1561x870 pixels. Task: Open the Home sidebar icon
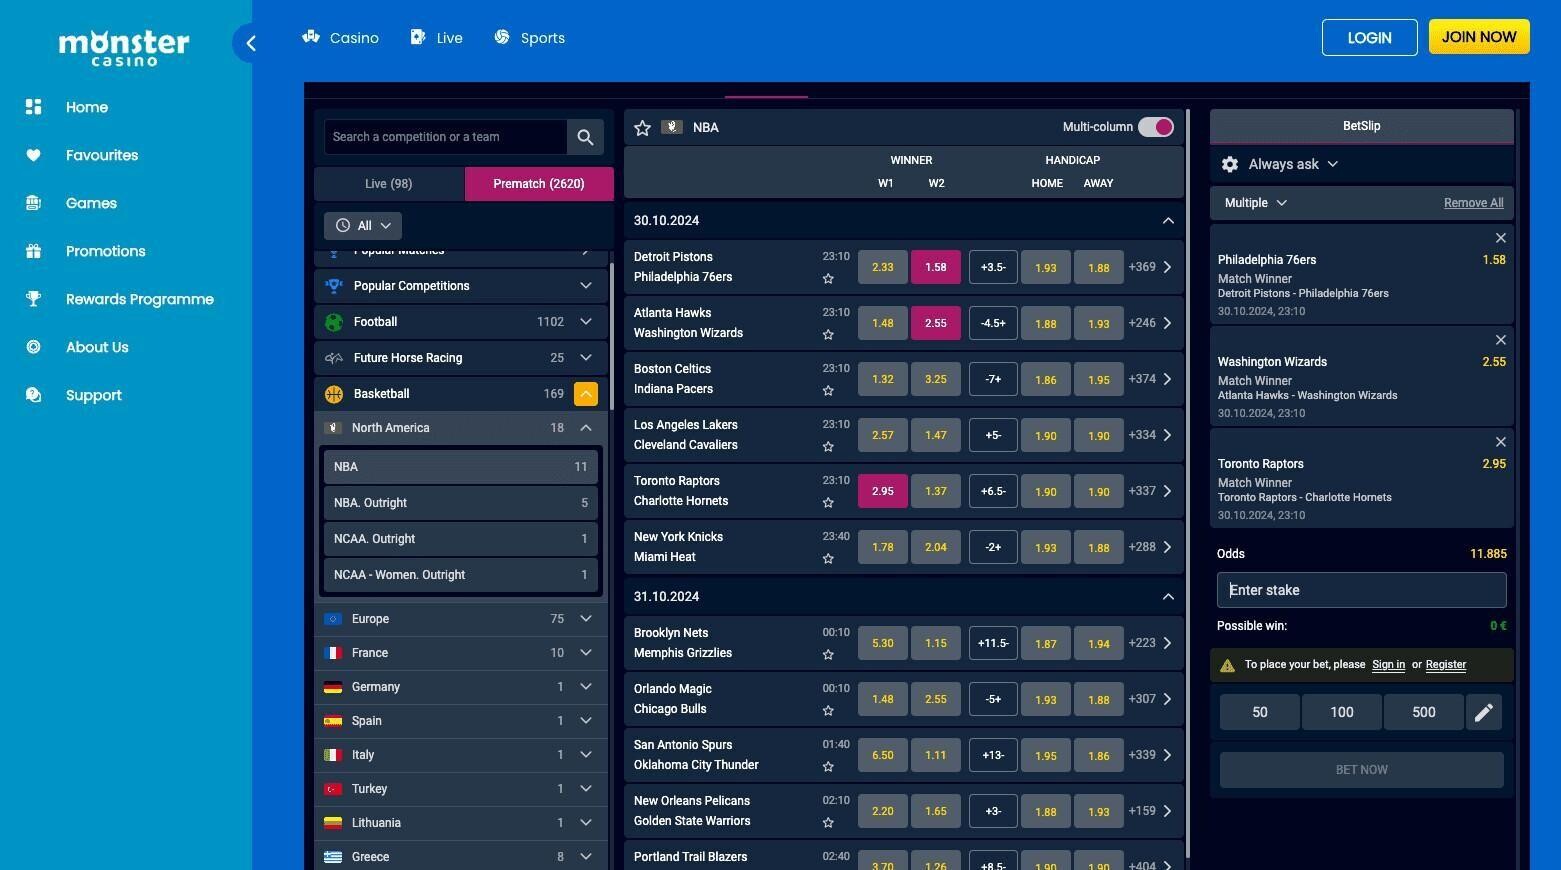[x=33, y=107]
